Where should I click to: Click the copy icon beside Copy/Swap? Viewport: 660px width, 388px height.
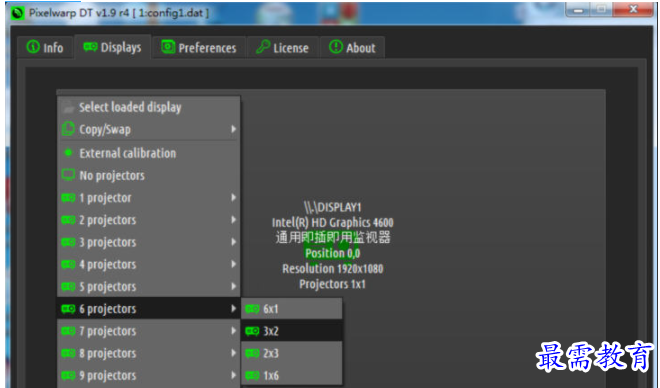(68, 129)
